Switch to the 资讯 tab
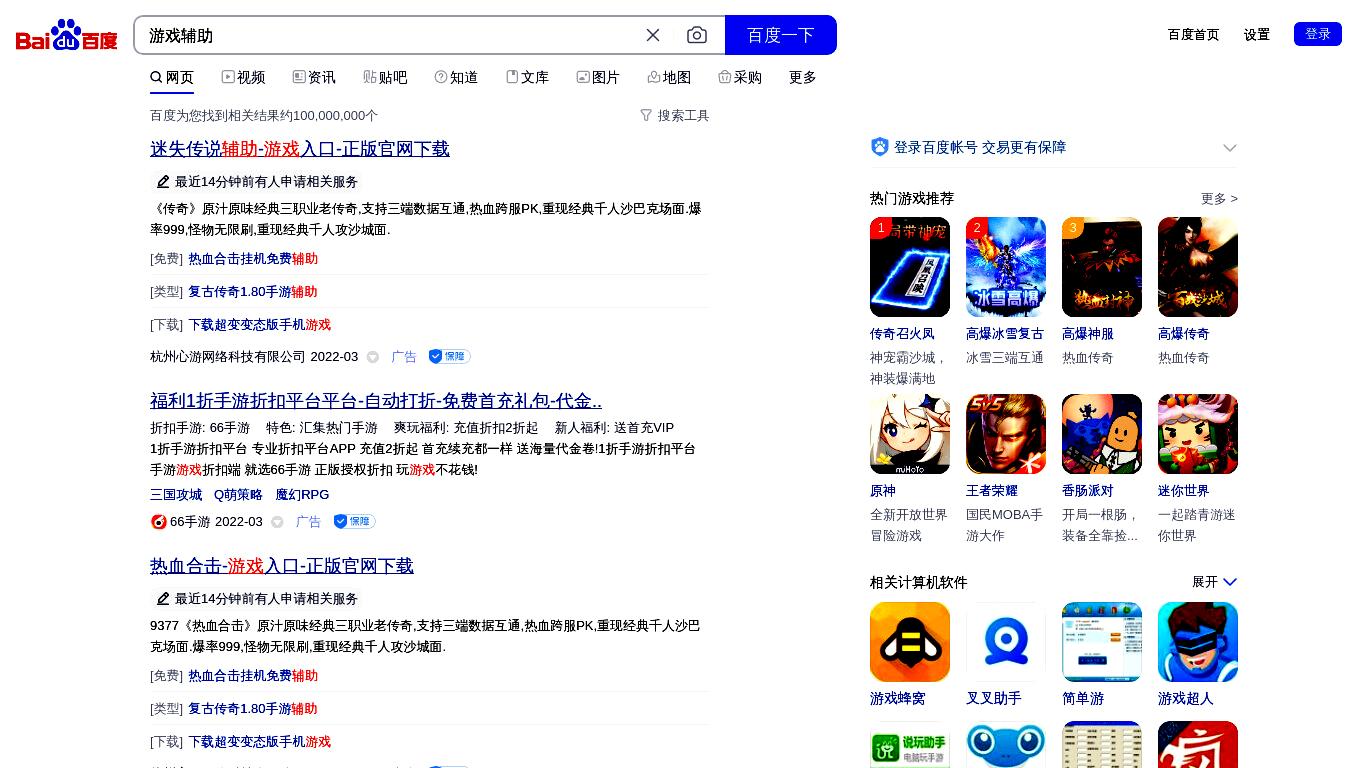The height and width of the screenshot is (768, 1366). [x=314, y=77]
